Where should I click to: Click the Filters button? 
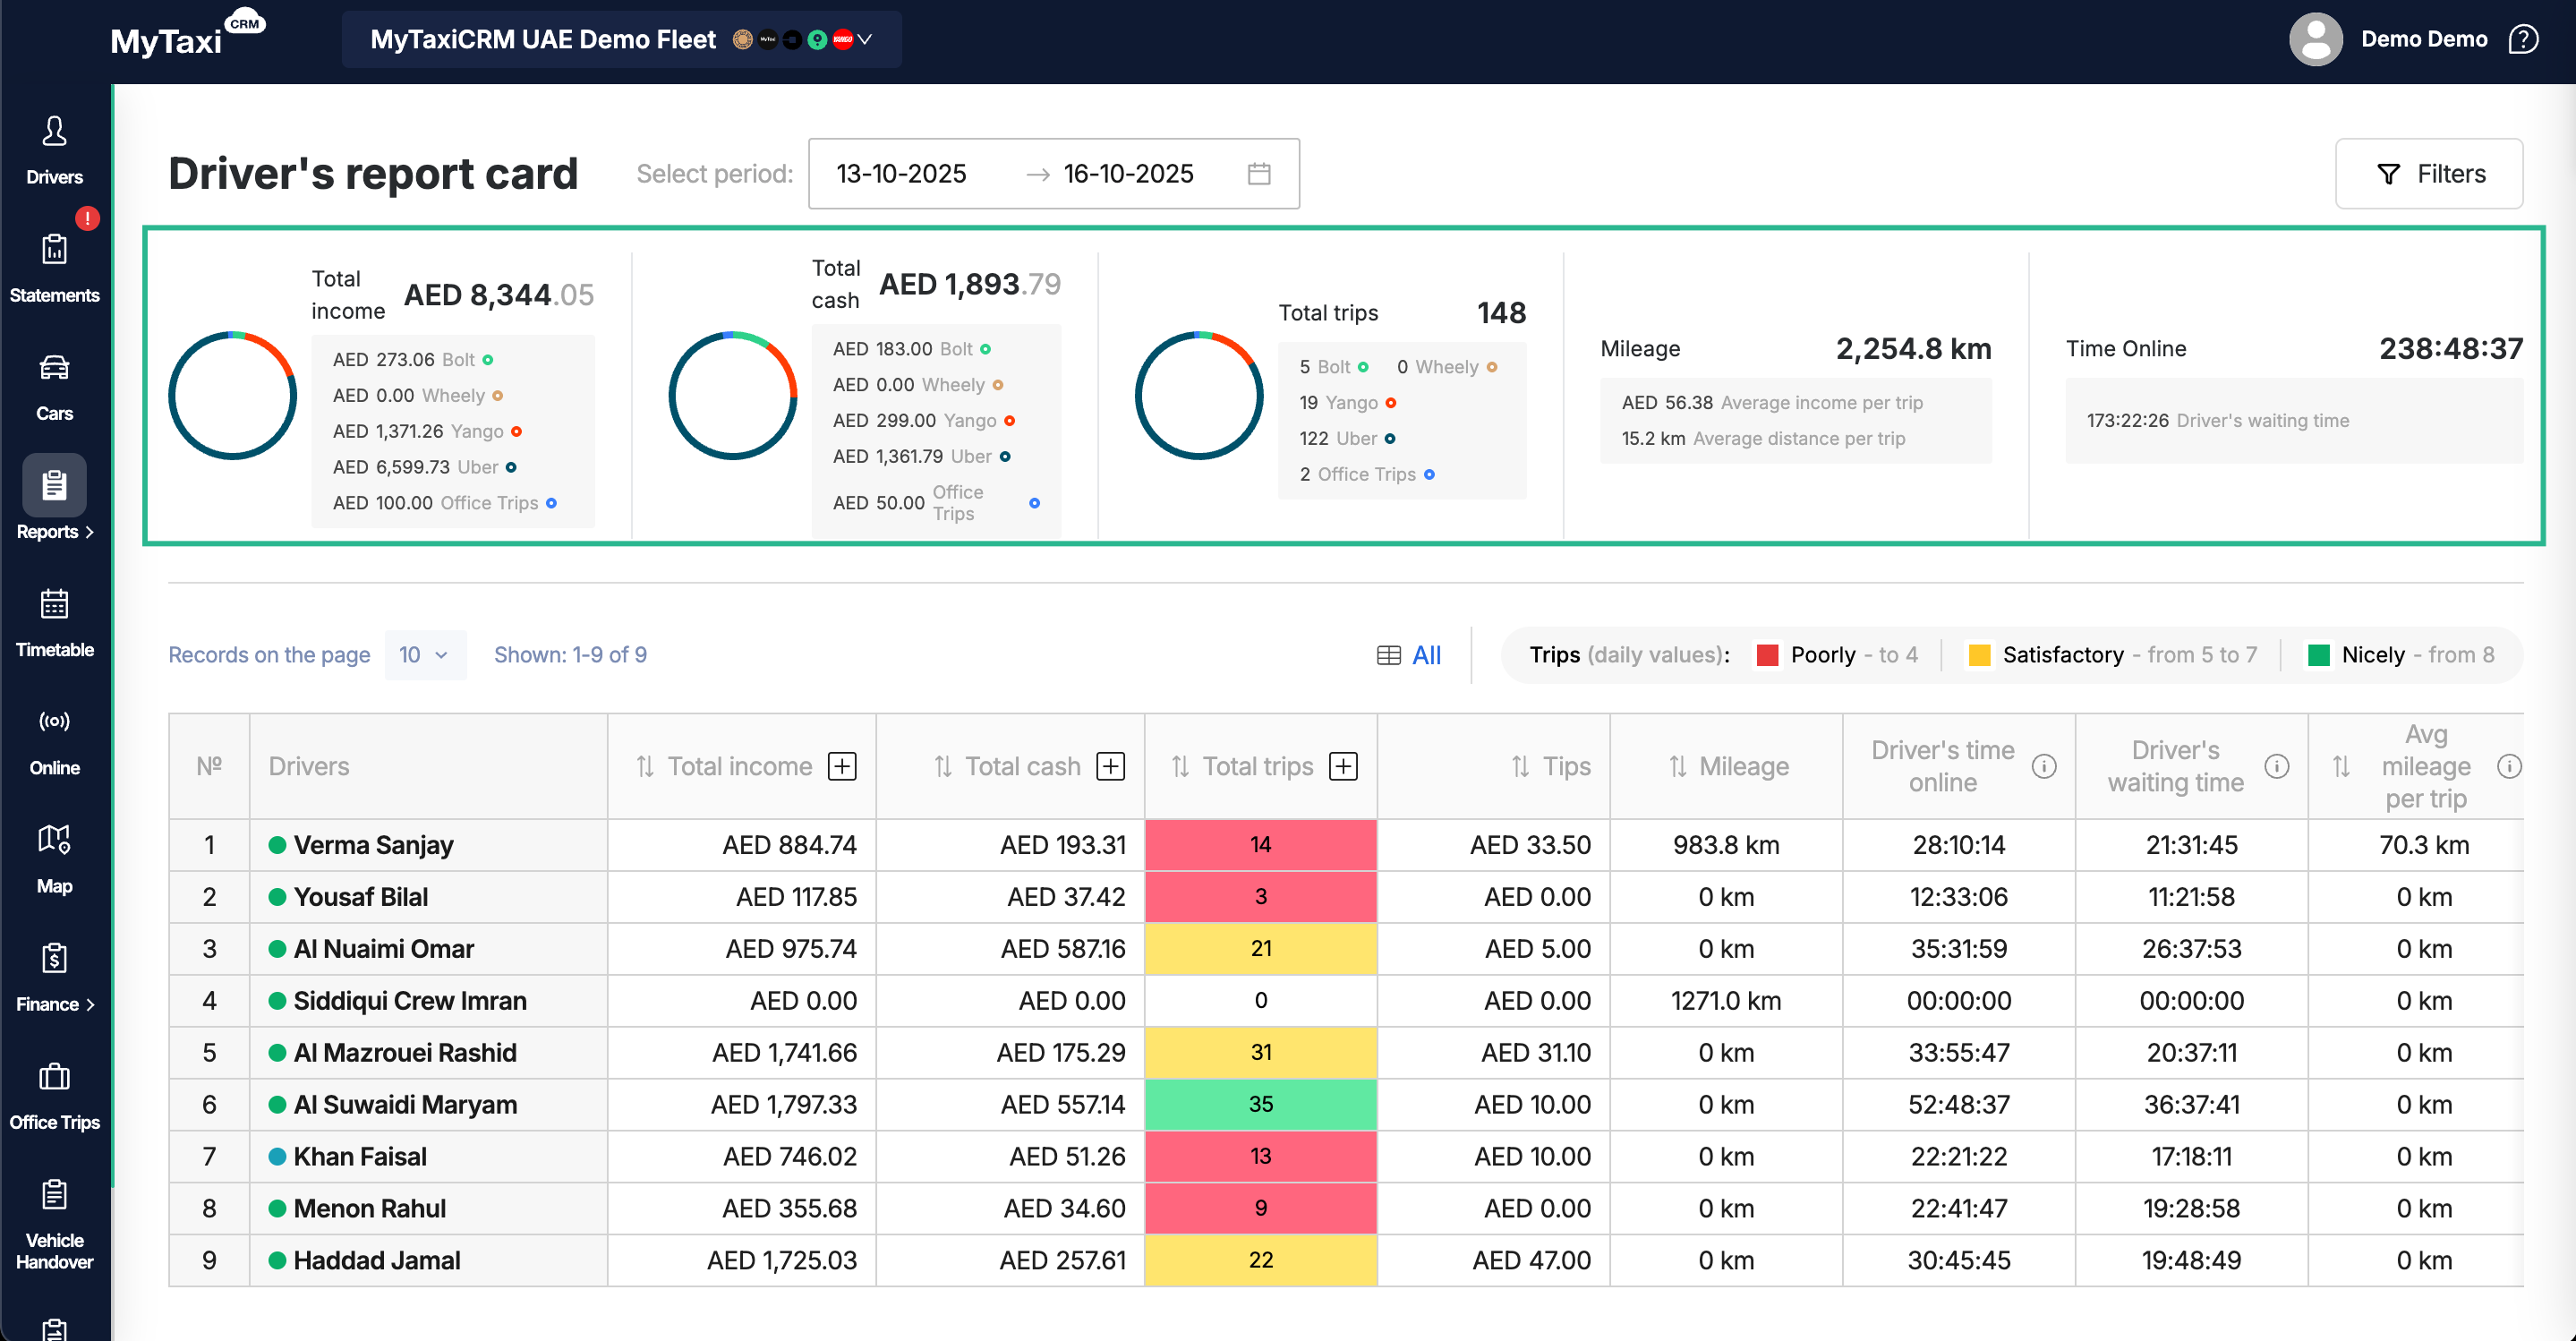[2428, 174]
